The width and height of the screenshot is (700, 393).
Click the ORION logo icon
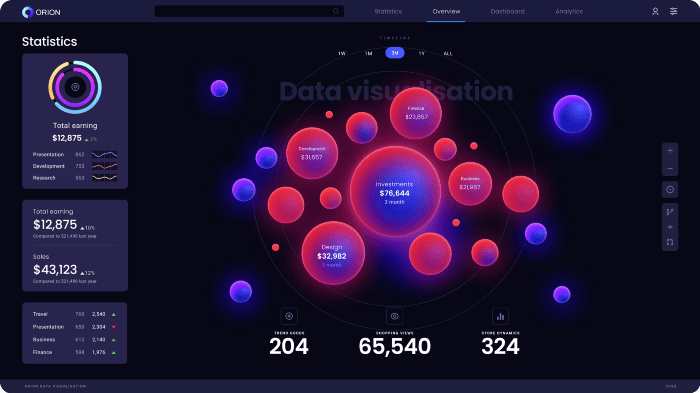click(x=28, y=12)
